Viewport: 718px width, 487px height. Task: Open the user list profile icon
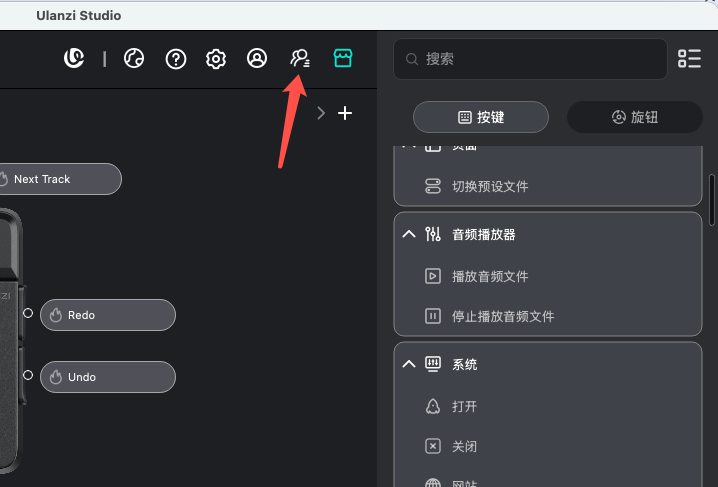pyautogui.click(x=300, y=58)
